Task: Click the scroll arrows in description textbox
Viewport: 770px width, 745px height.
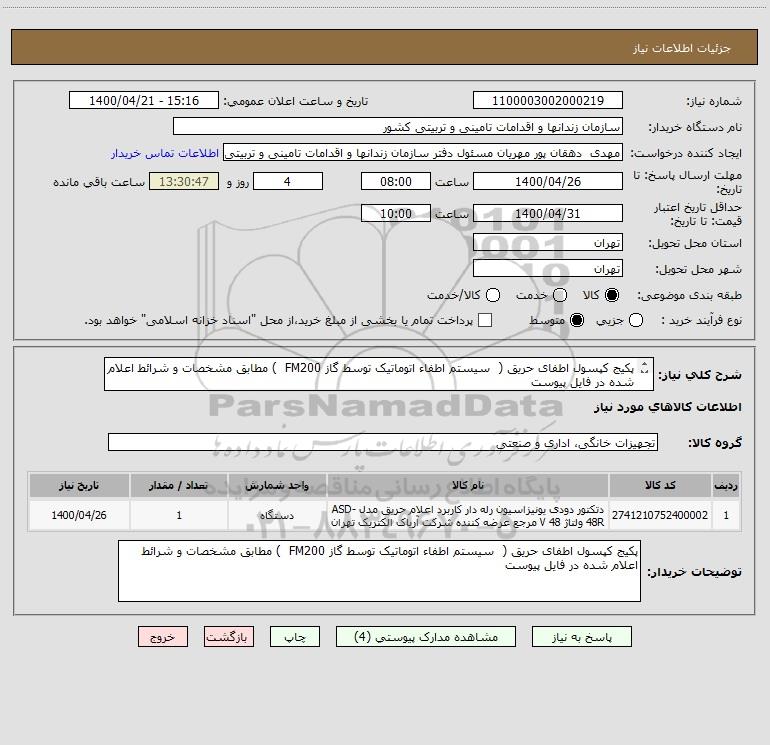Action: pos(645,367)
